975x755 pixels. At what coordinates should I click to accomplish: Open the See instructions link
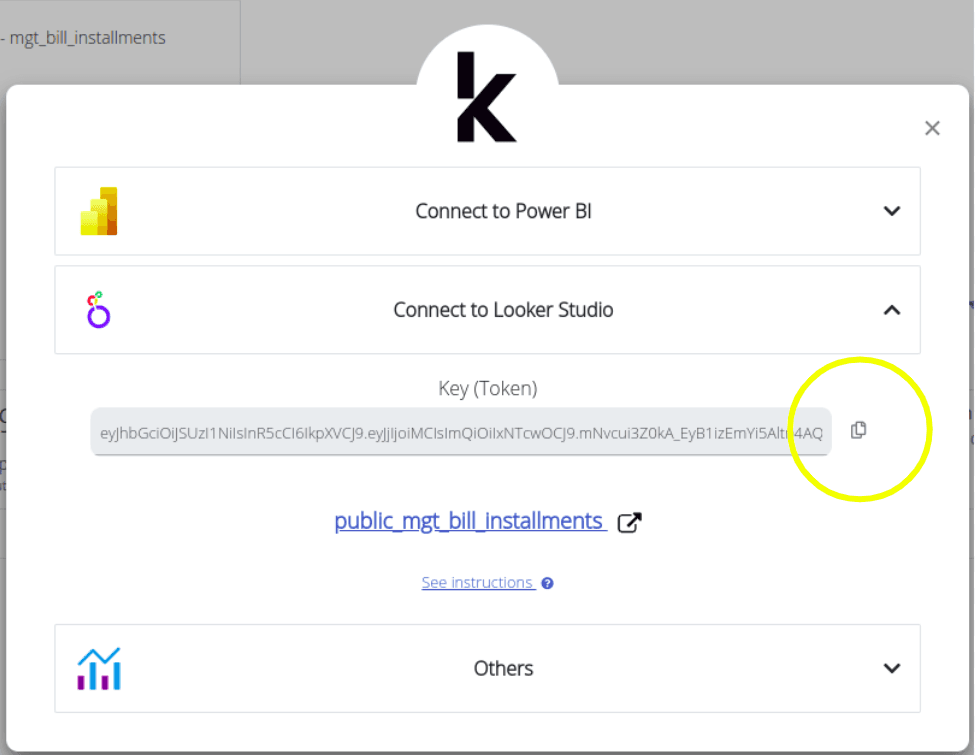pyautogui.click(x=477, y=583)
